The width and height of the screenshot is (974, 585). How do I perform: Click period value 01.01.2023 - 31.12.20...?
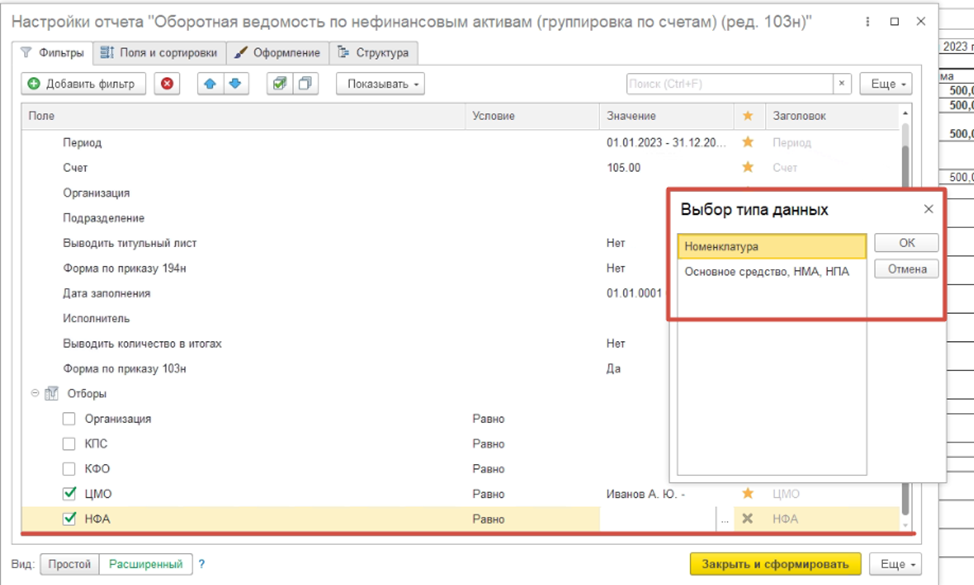click(666, 142)
